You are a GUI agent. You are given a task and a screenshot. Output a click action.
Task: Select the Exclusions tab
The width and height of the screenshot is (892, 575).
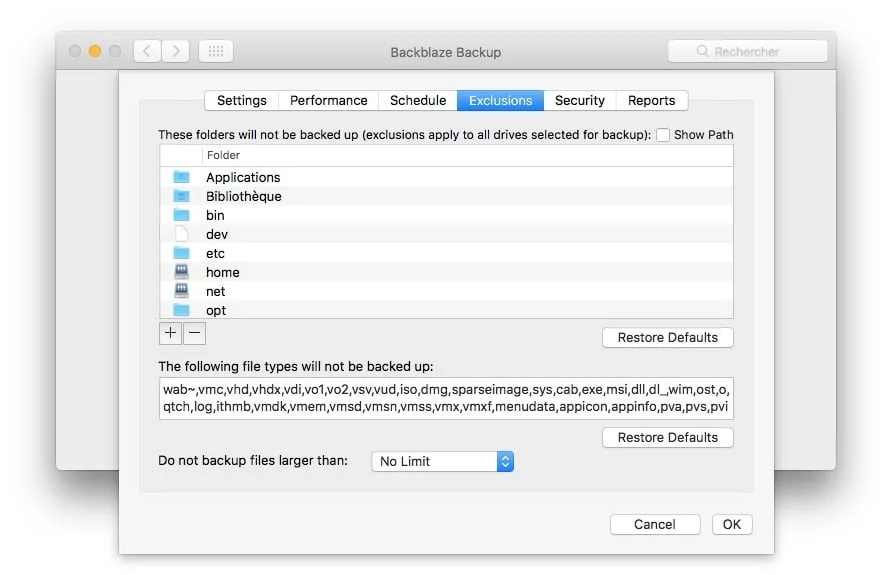coord(501,101)
